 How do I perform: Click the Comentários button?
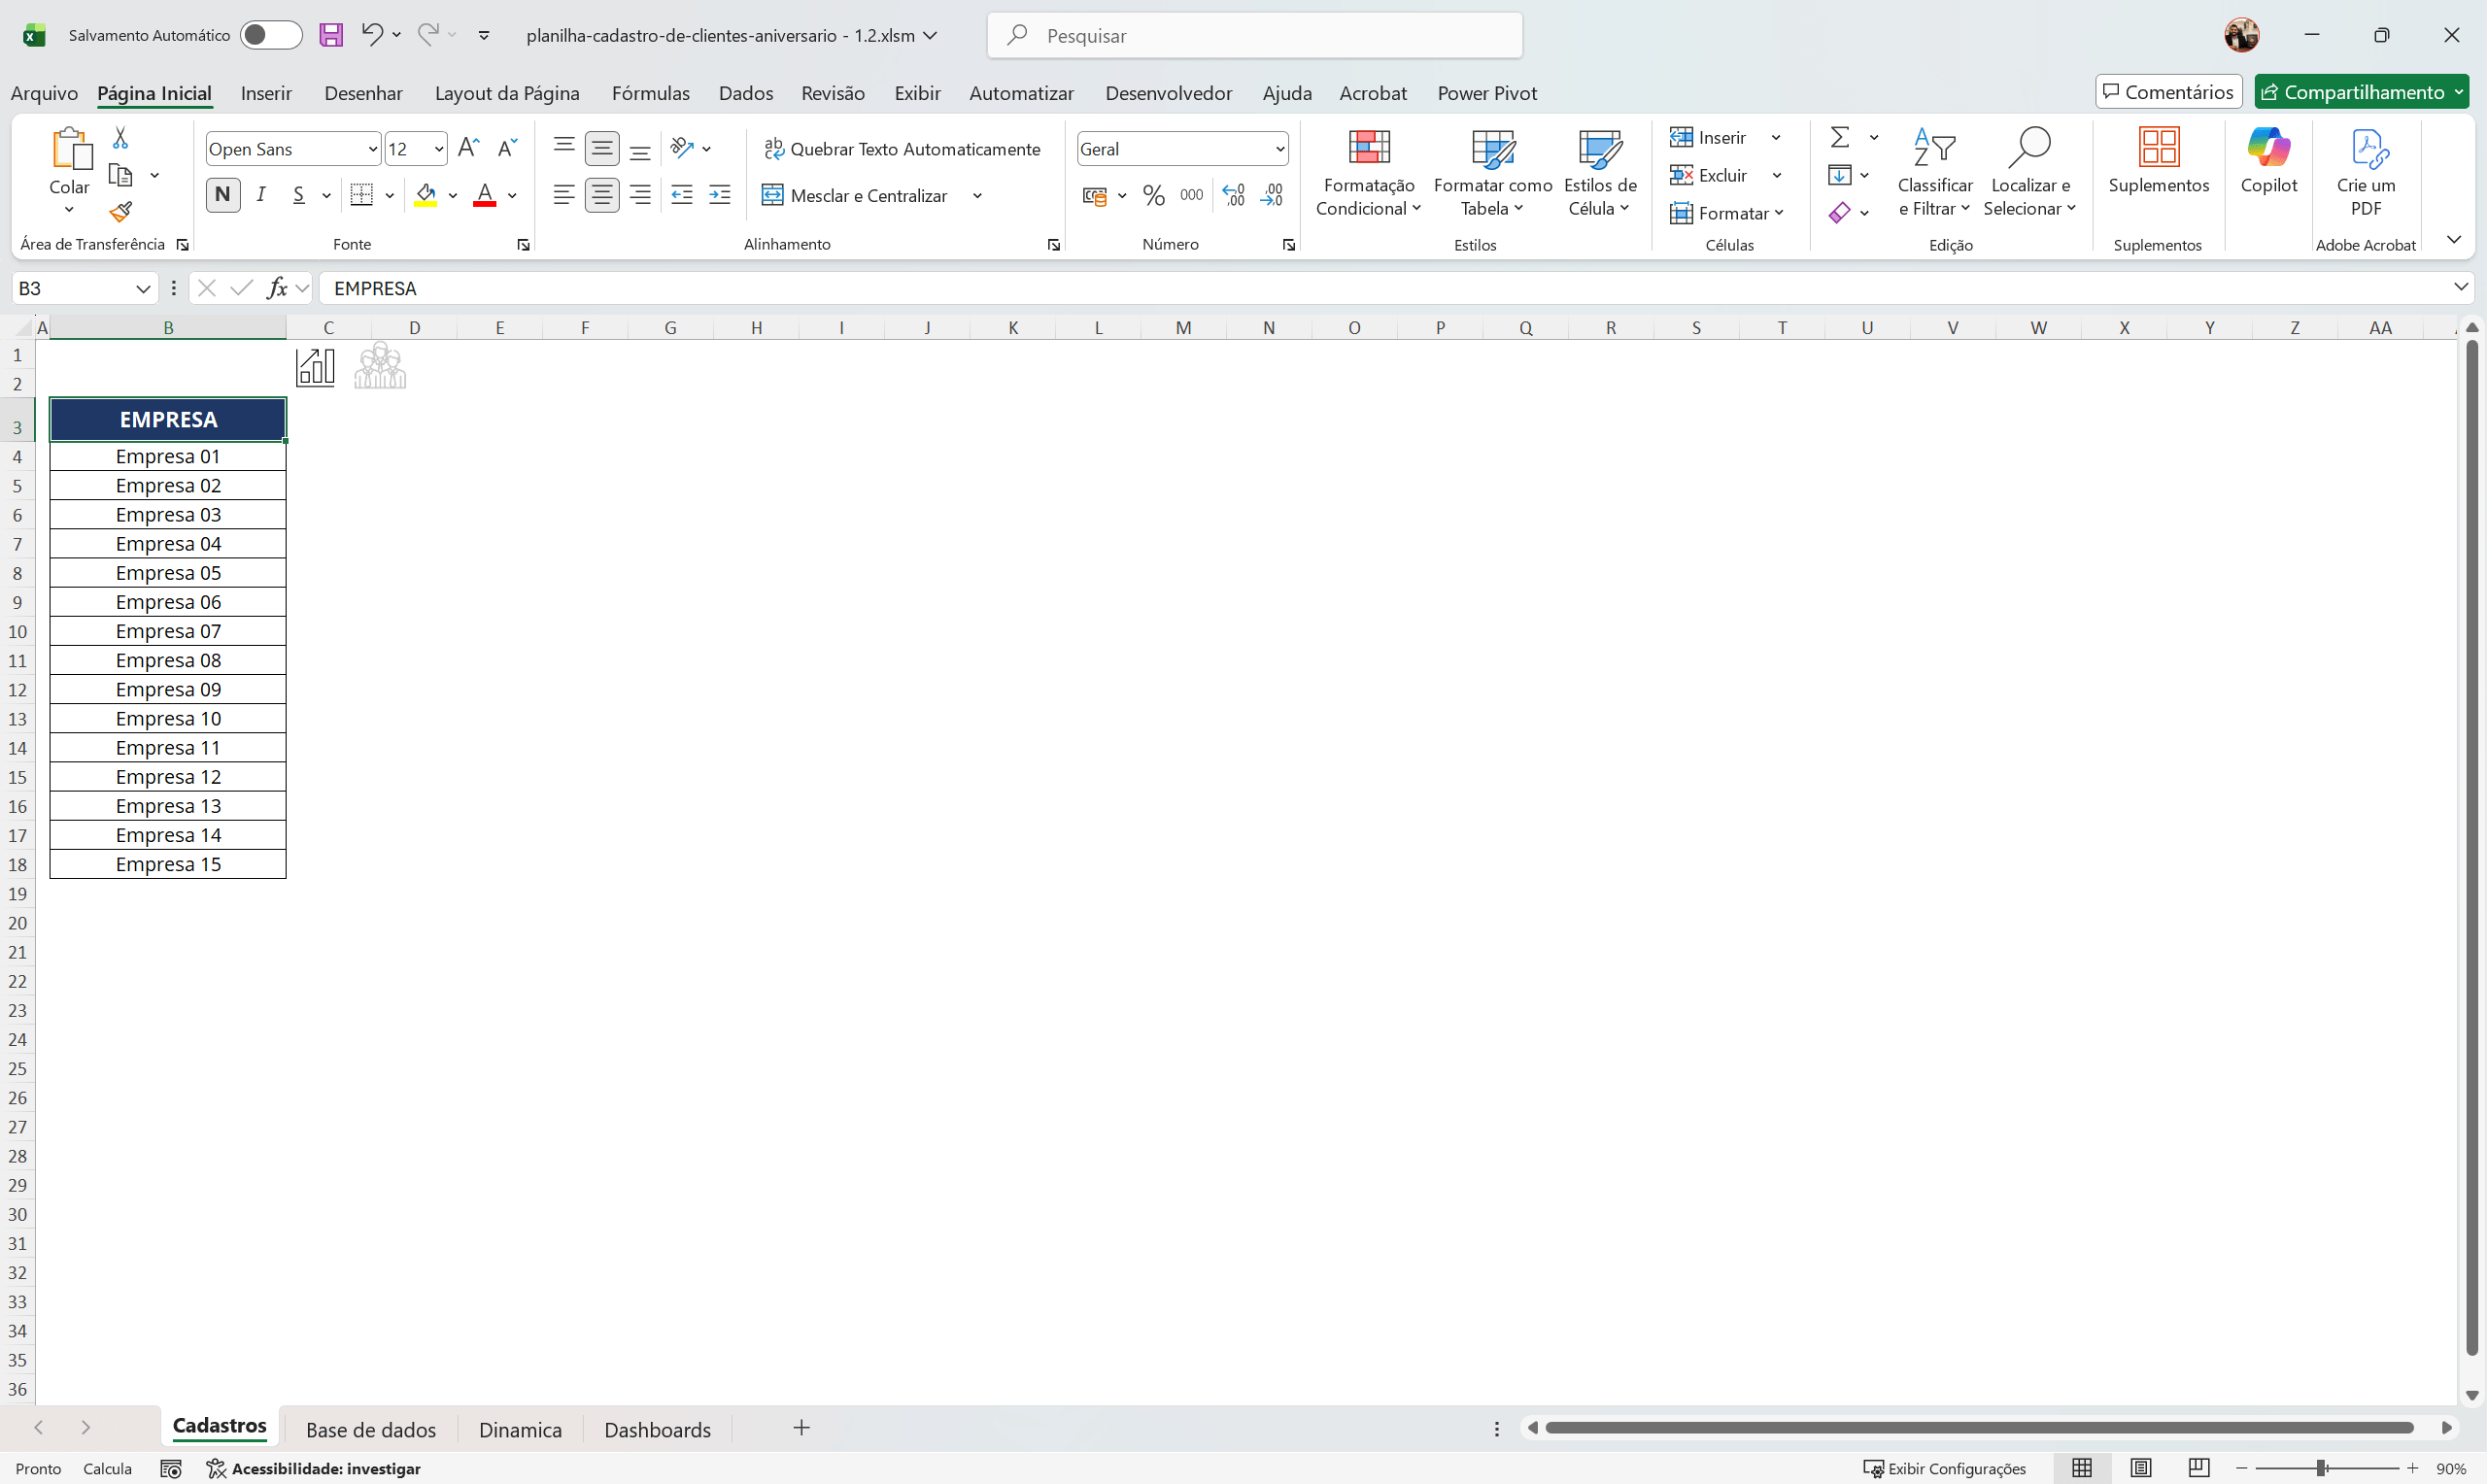(2167, 92)
